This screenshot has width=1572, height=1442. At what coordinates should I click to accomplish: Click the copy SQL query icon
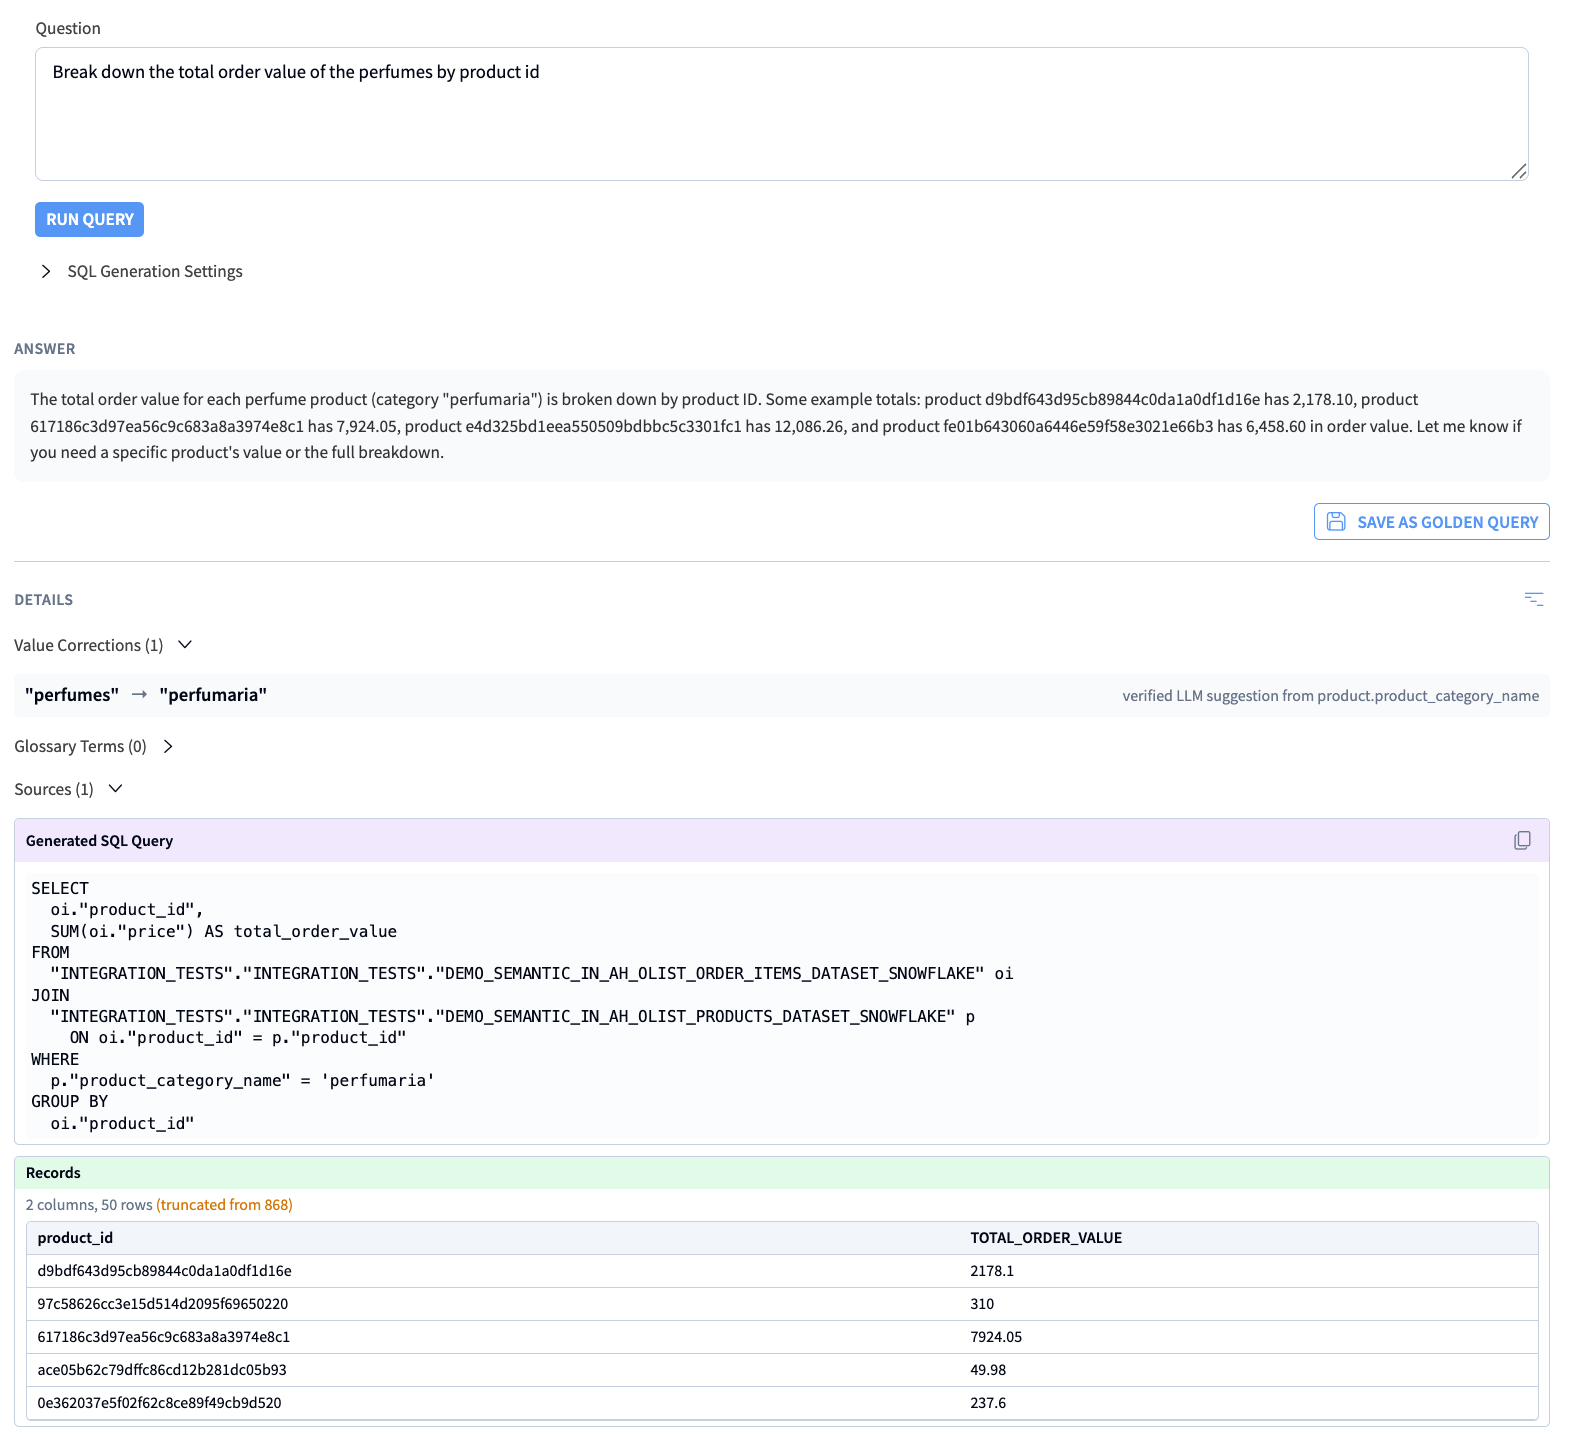pyautogui.click(x=1522, y=841)
